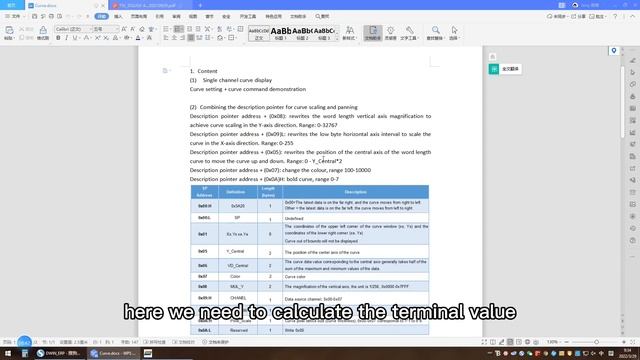This screenshot has height=360, width=640.
Task: Click the zoom out minus icon
Action: tap(567, 342)
